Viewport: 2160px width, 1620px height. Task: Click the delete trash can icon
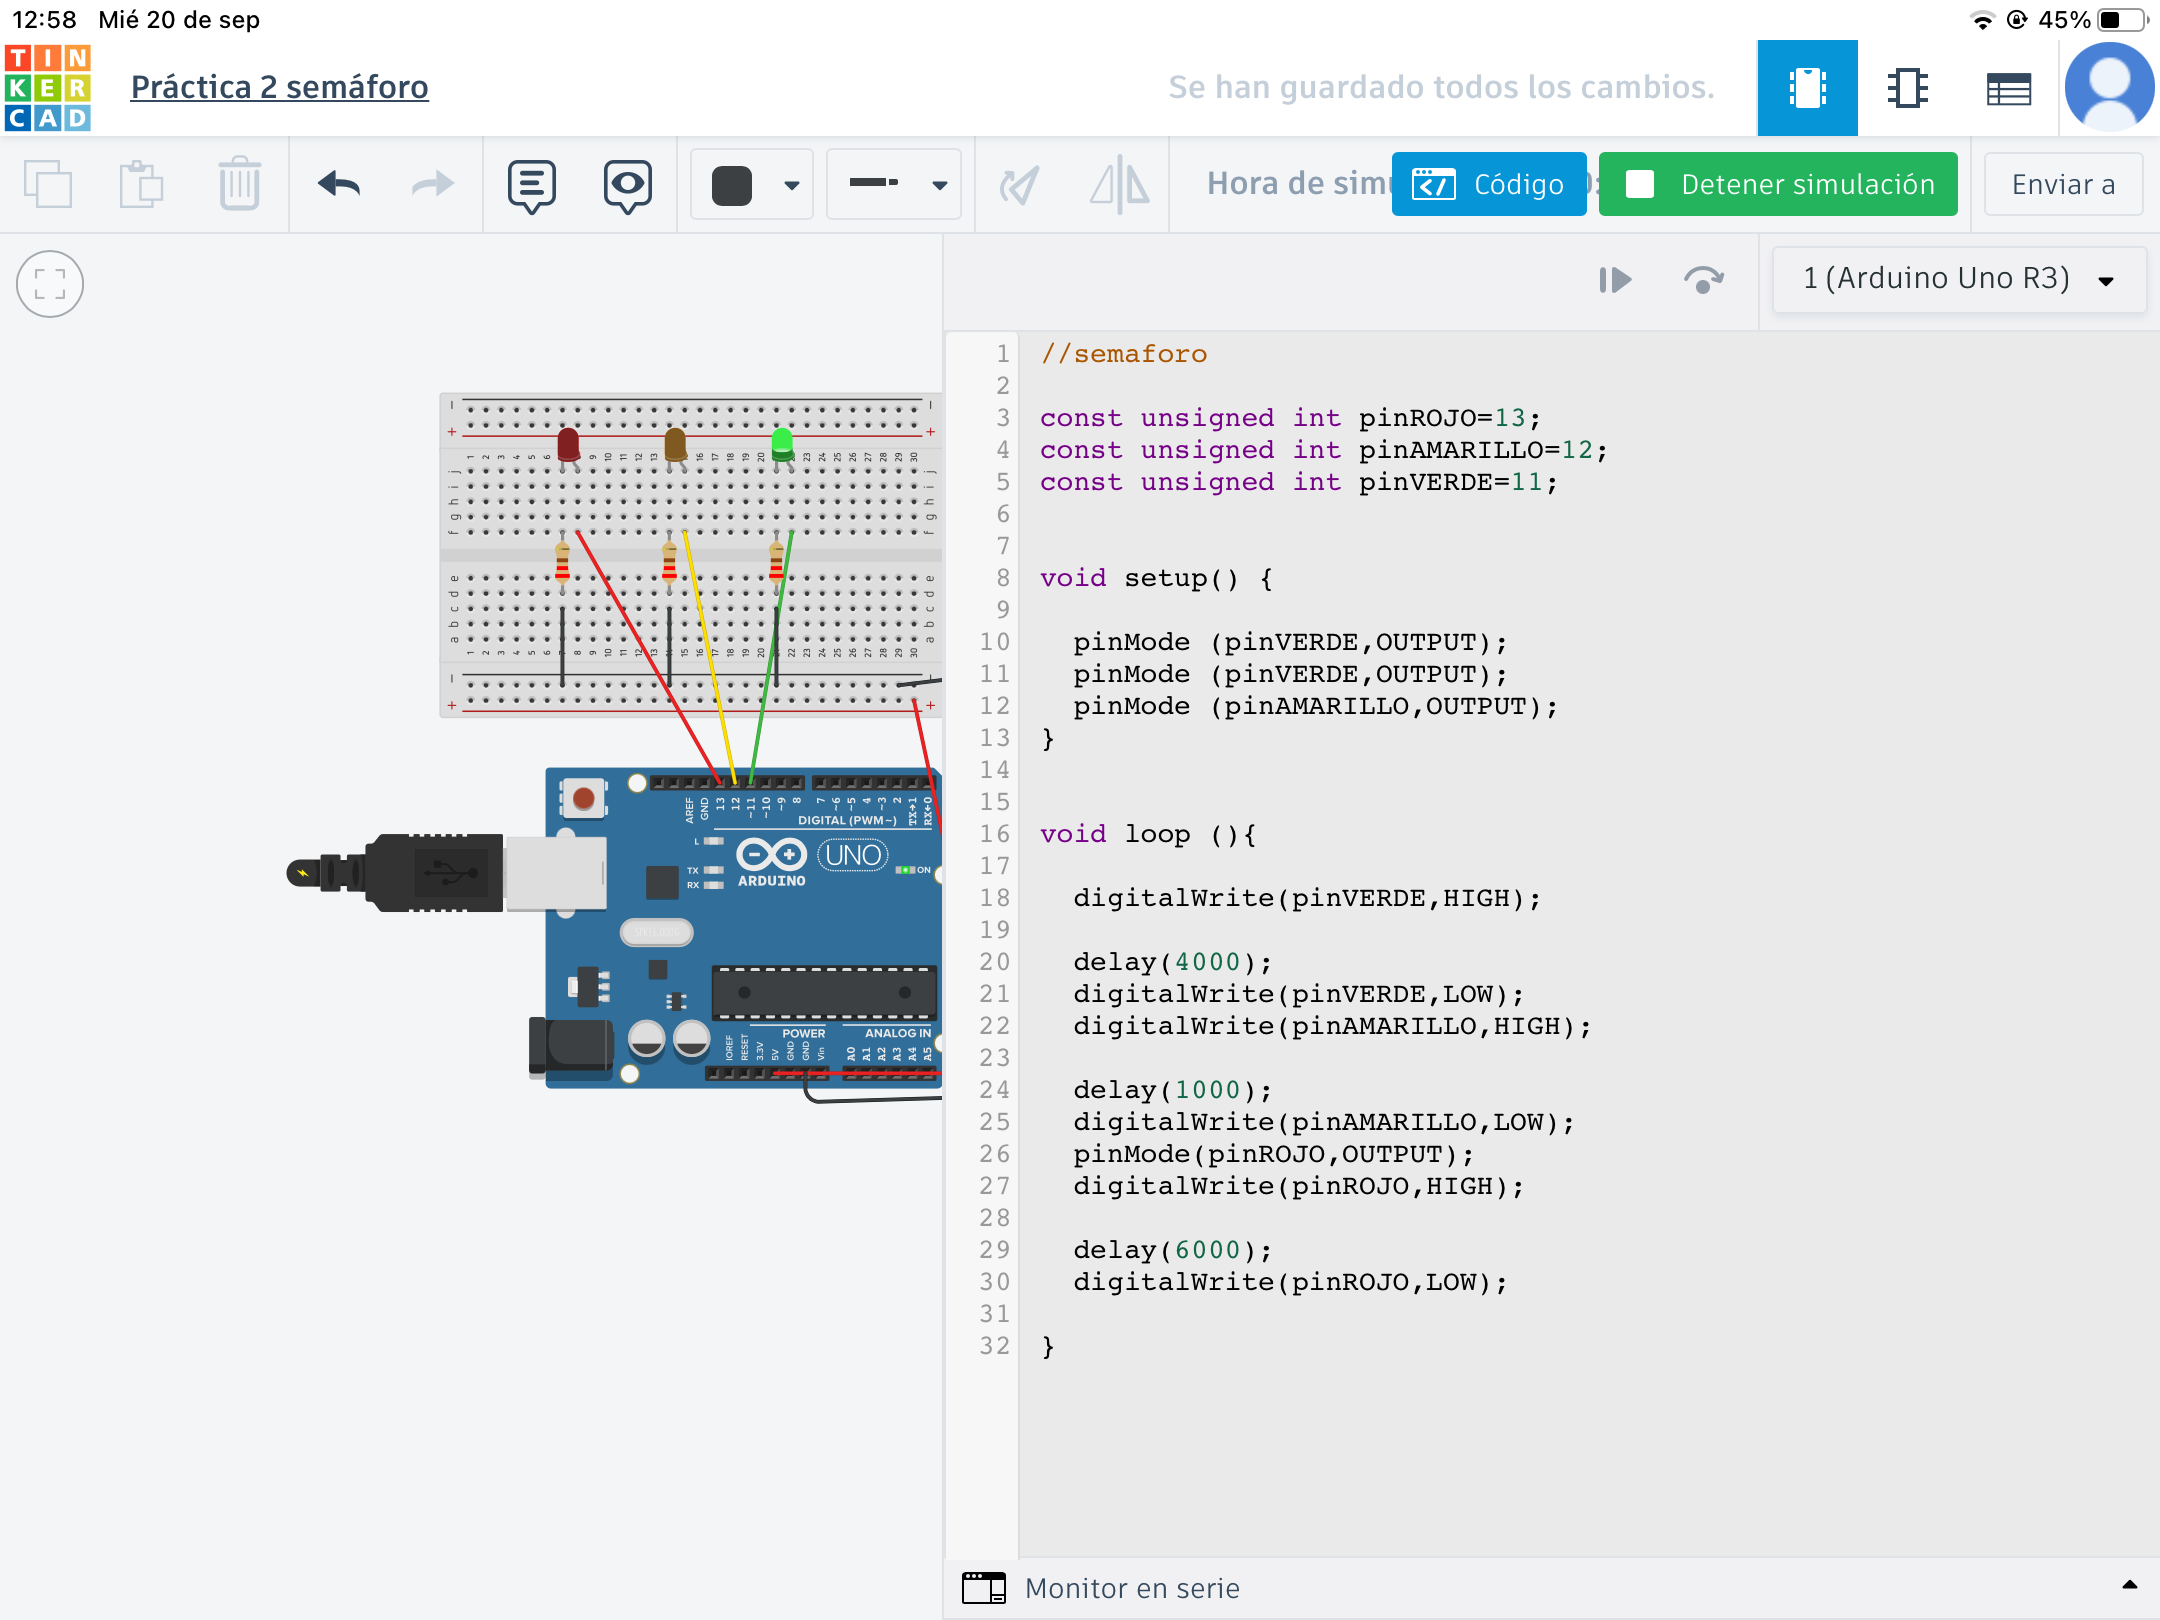click(239, 184)
